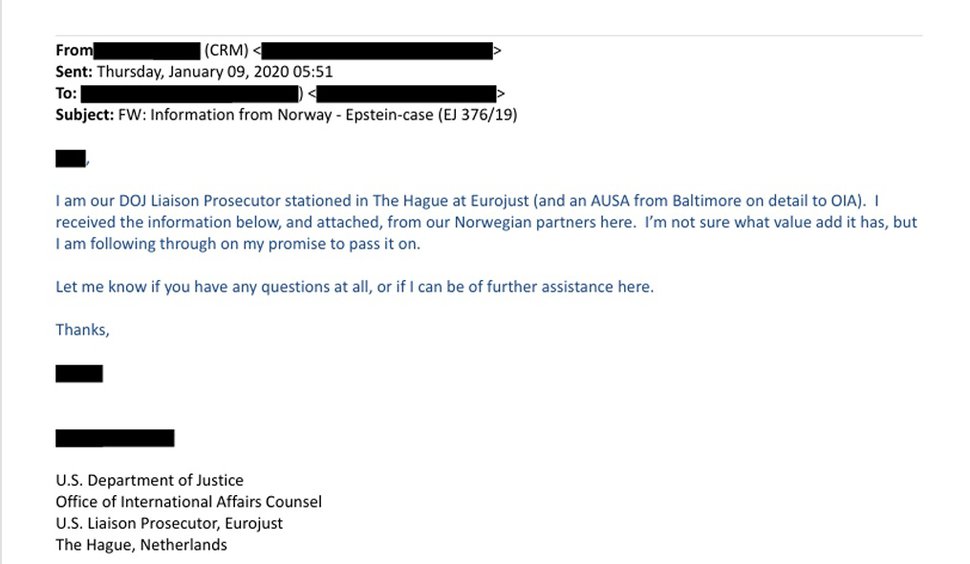Screen dimensions: 970x564
Task: Click the "Let me know if you have" line
Action: click(x=354, y=287)
